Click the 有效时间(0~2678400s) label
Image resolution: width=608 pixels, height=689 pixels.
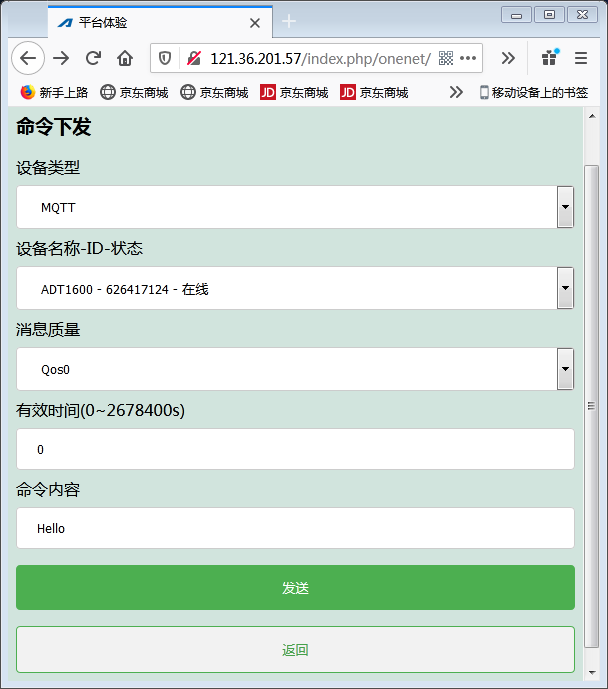click(x=101, y=410)
